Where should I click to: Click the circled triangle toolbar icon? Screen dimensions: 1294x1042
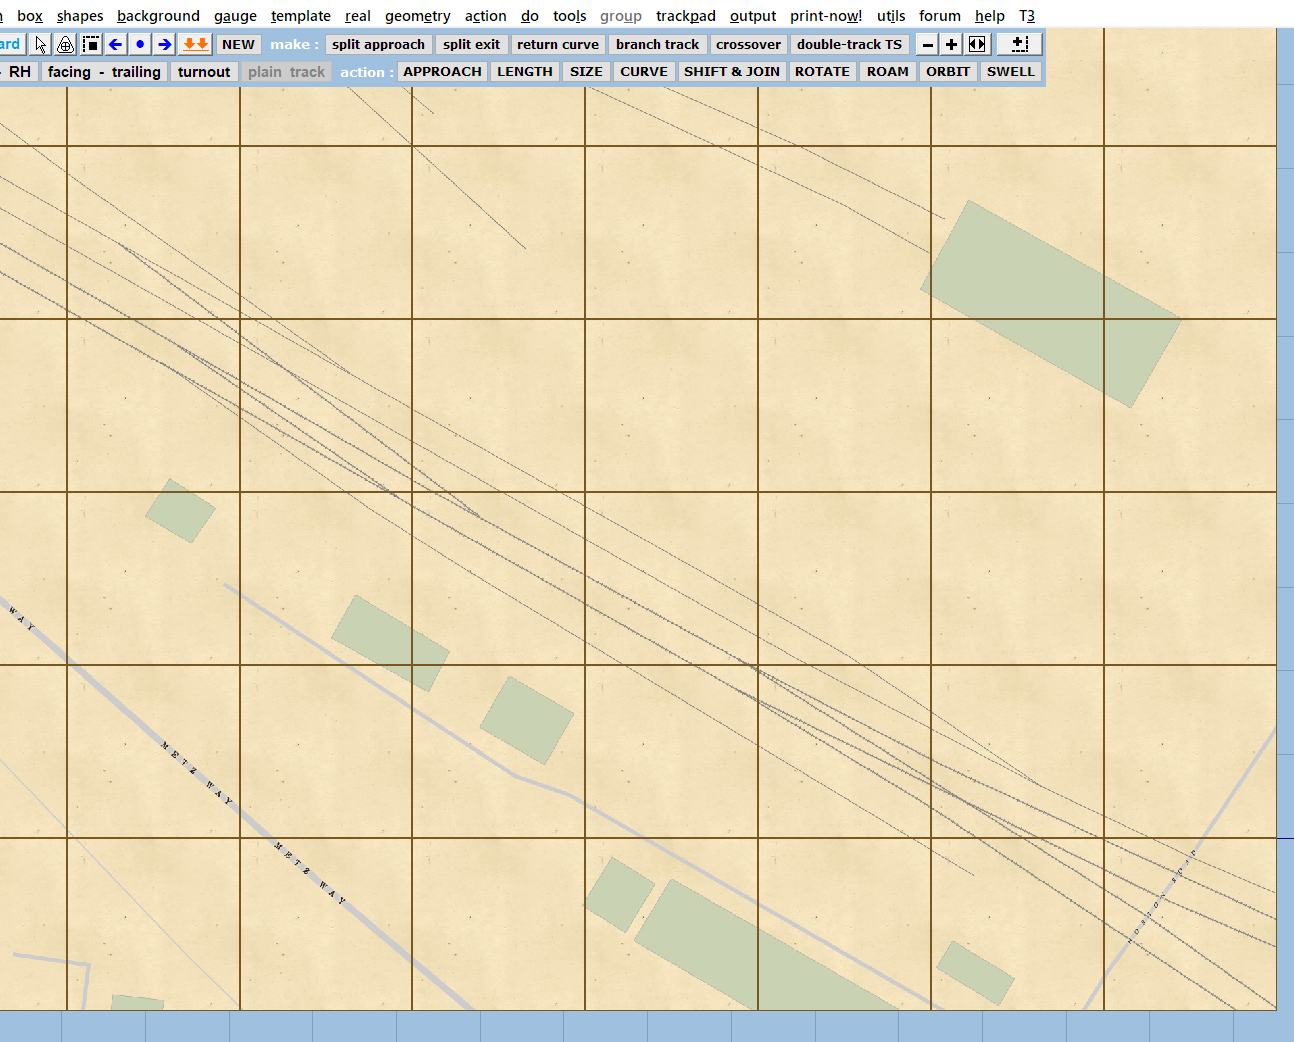65,44
